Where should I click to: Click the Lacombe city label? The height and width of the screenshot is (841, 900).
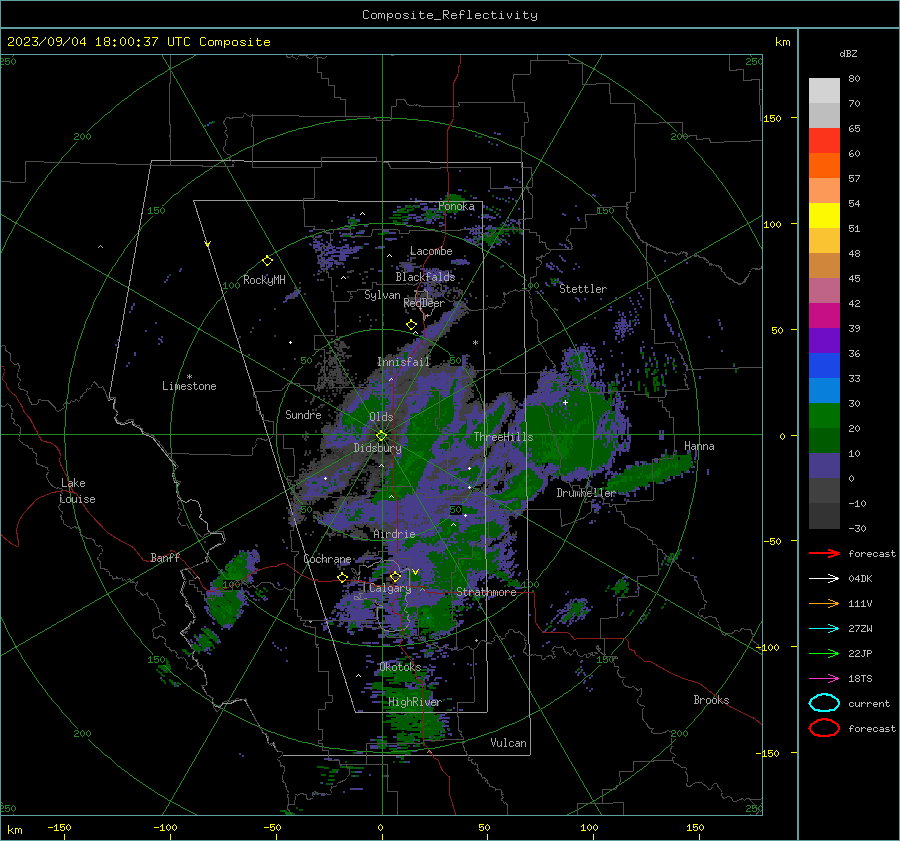tap(431, 251)
